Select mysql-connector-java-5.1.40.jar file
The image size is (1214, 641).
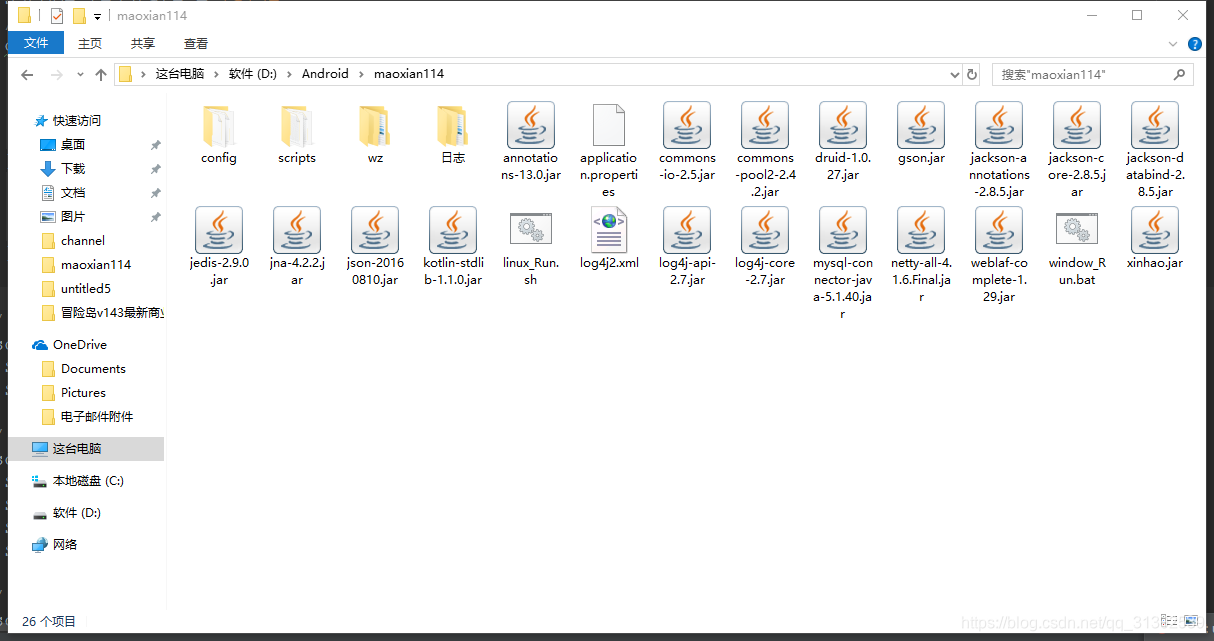[843, 264]
